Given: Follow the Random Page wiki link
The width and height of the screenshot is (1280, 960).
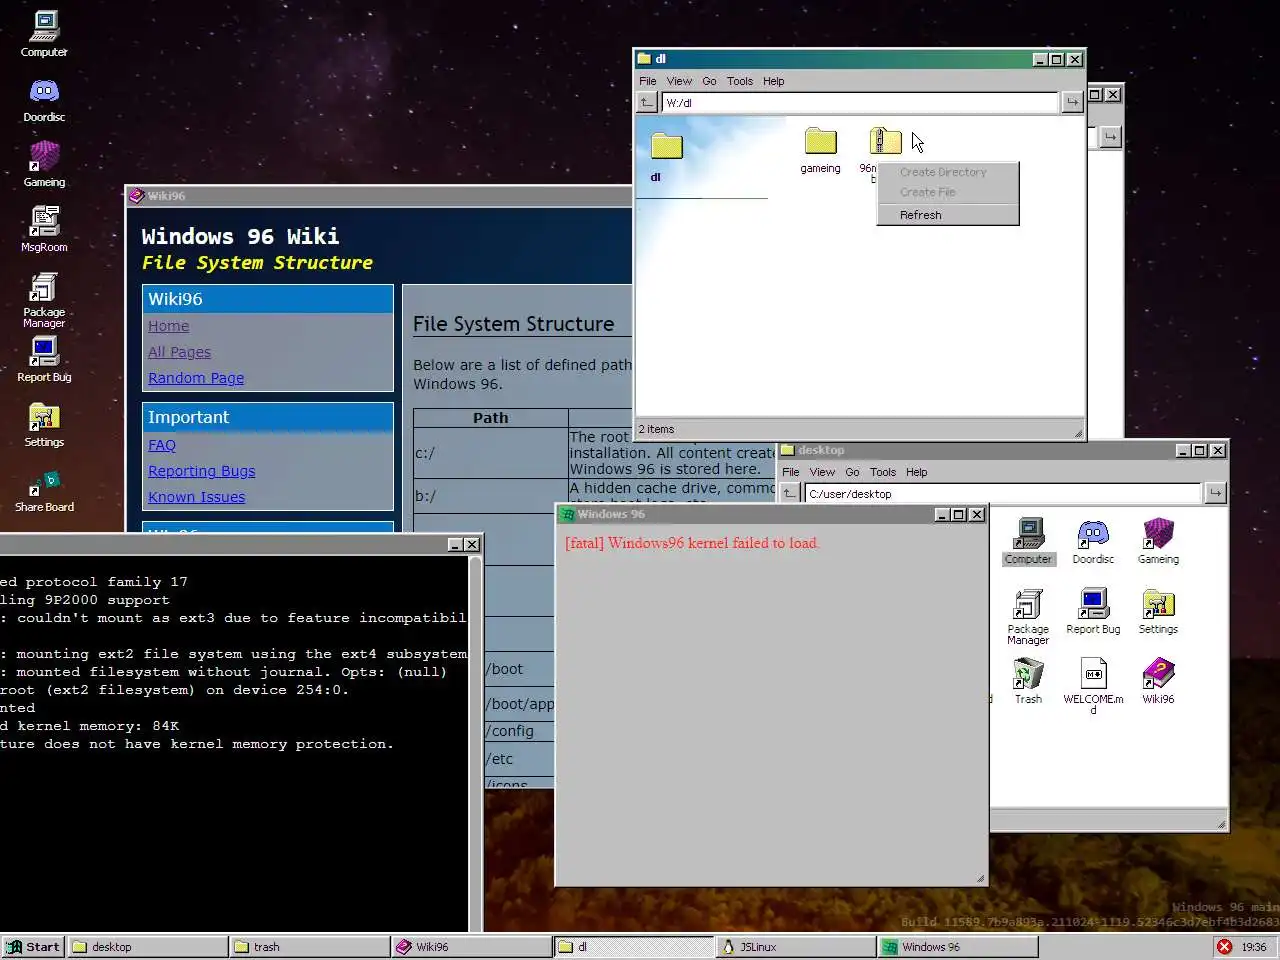Looking at the screenshot, I should click(196, 378).
